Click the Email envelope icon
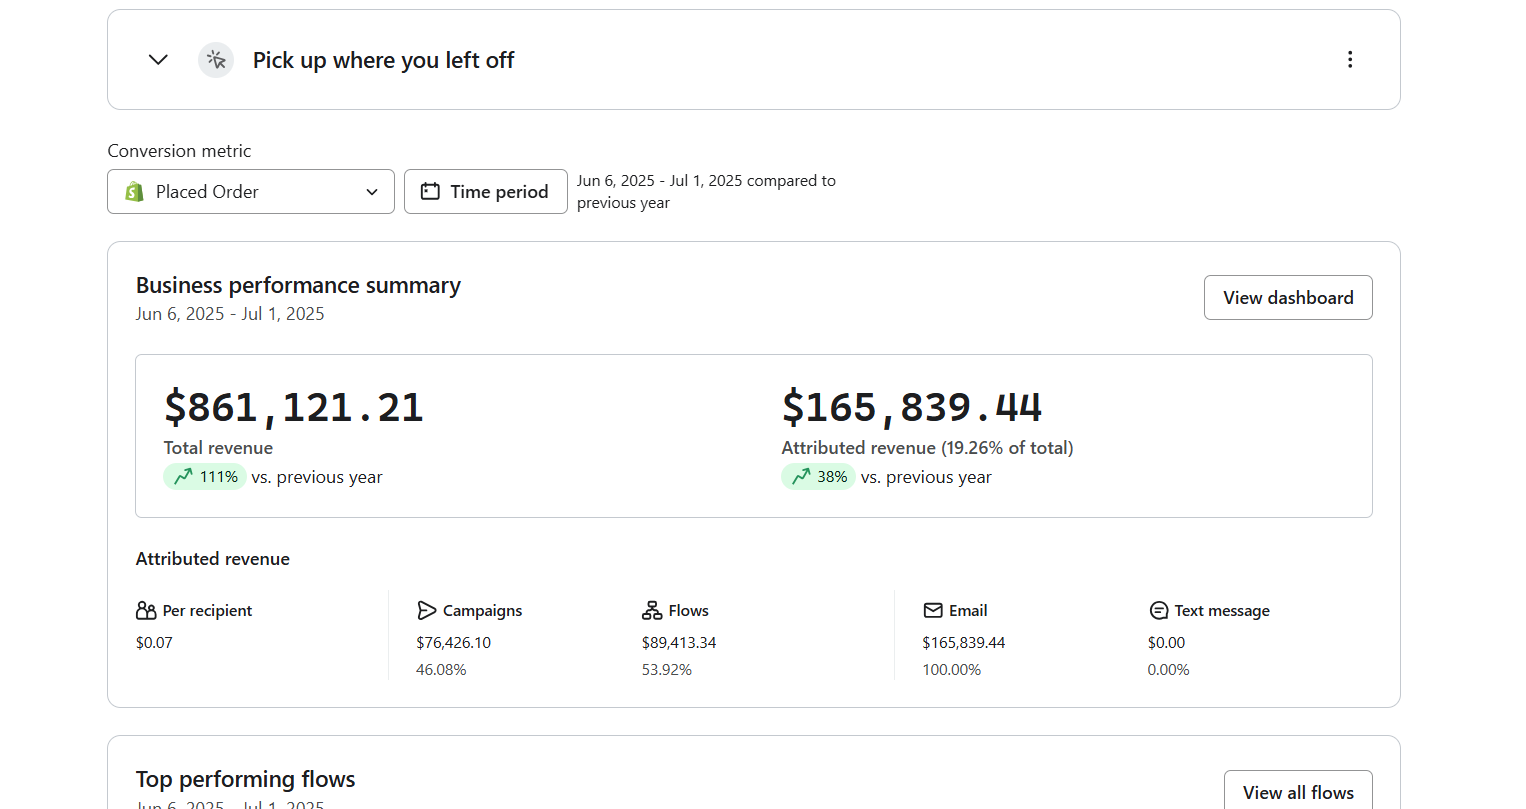Viewport: 1526px width, 809px height. (933, 611)
